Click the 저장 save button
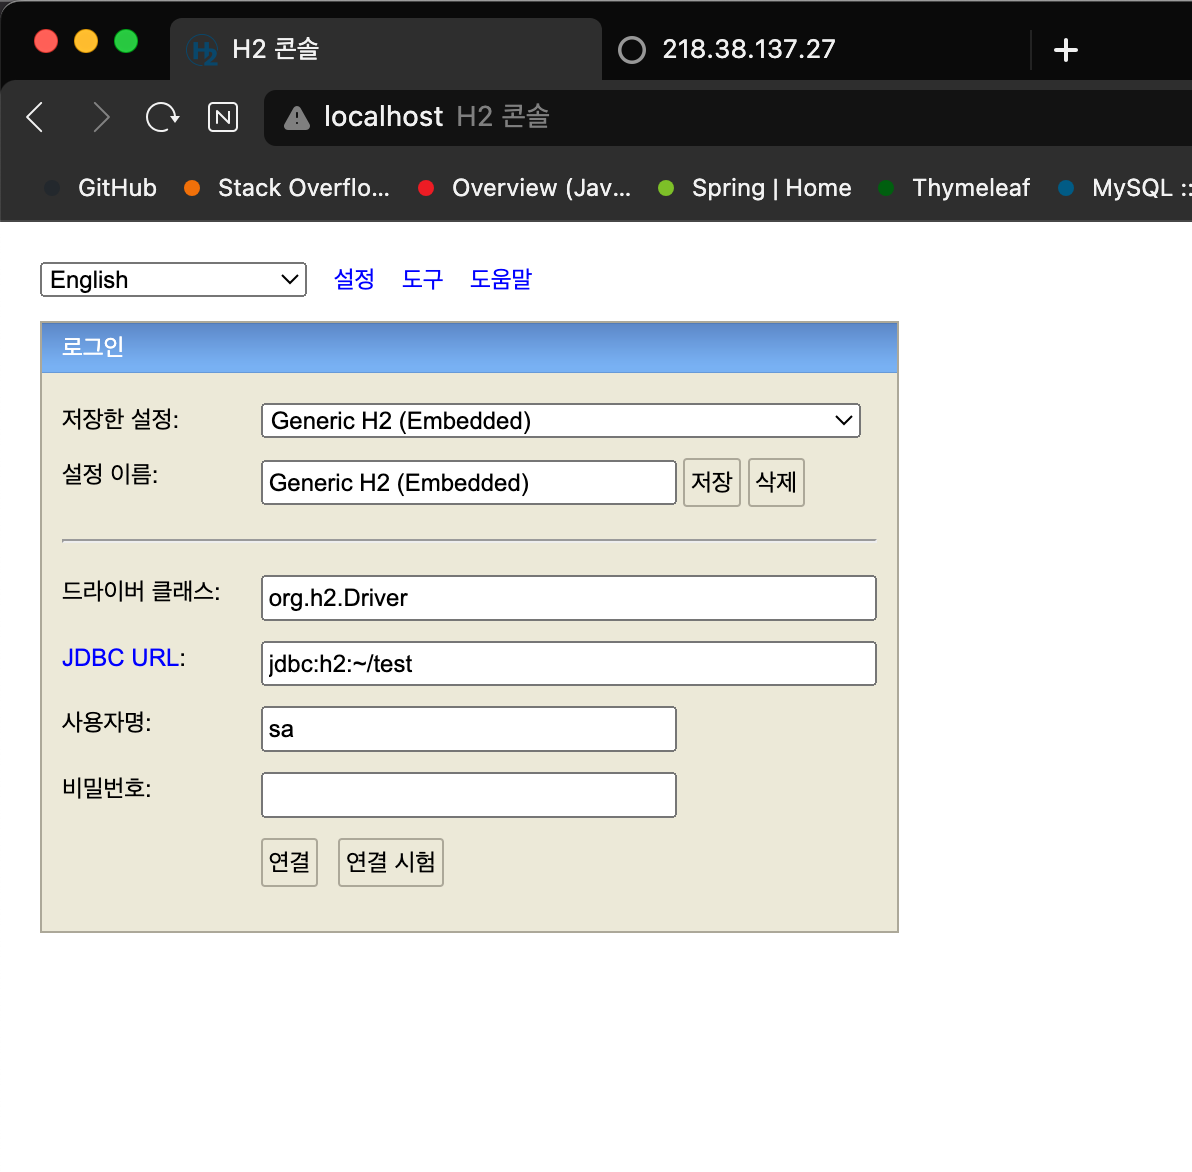Viewport: 1192px width, 1172px height. click(x=712, y=482)
